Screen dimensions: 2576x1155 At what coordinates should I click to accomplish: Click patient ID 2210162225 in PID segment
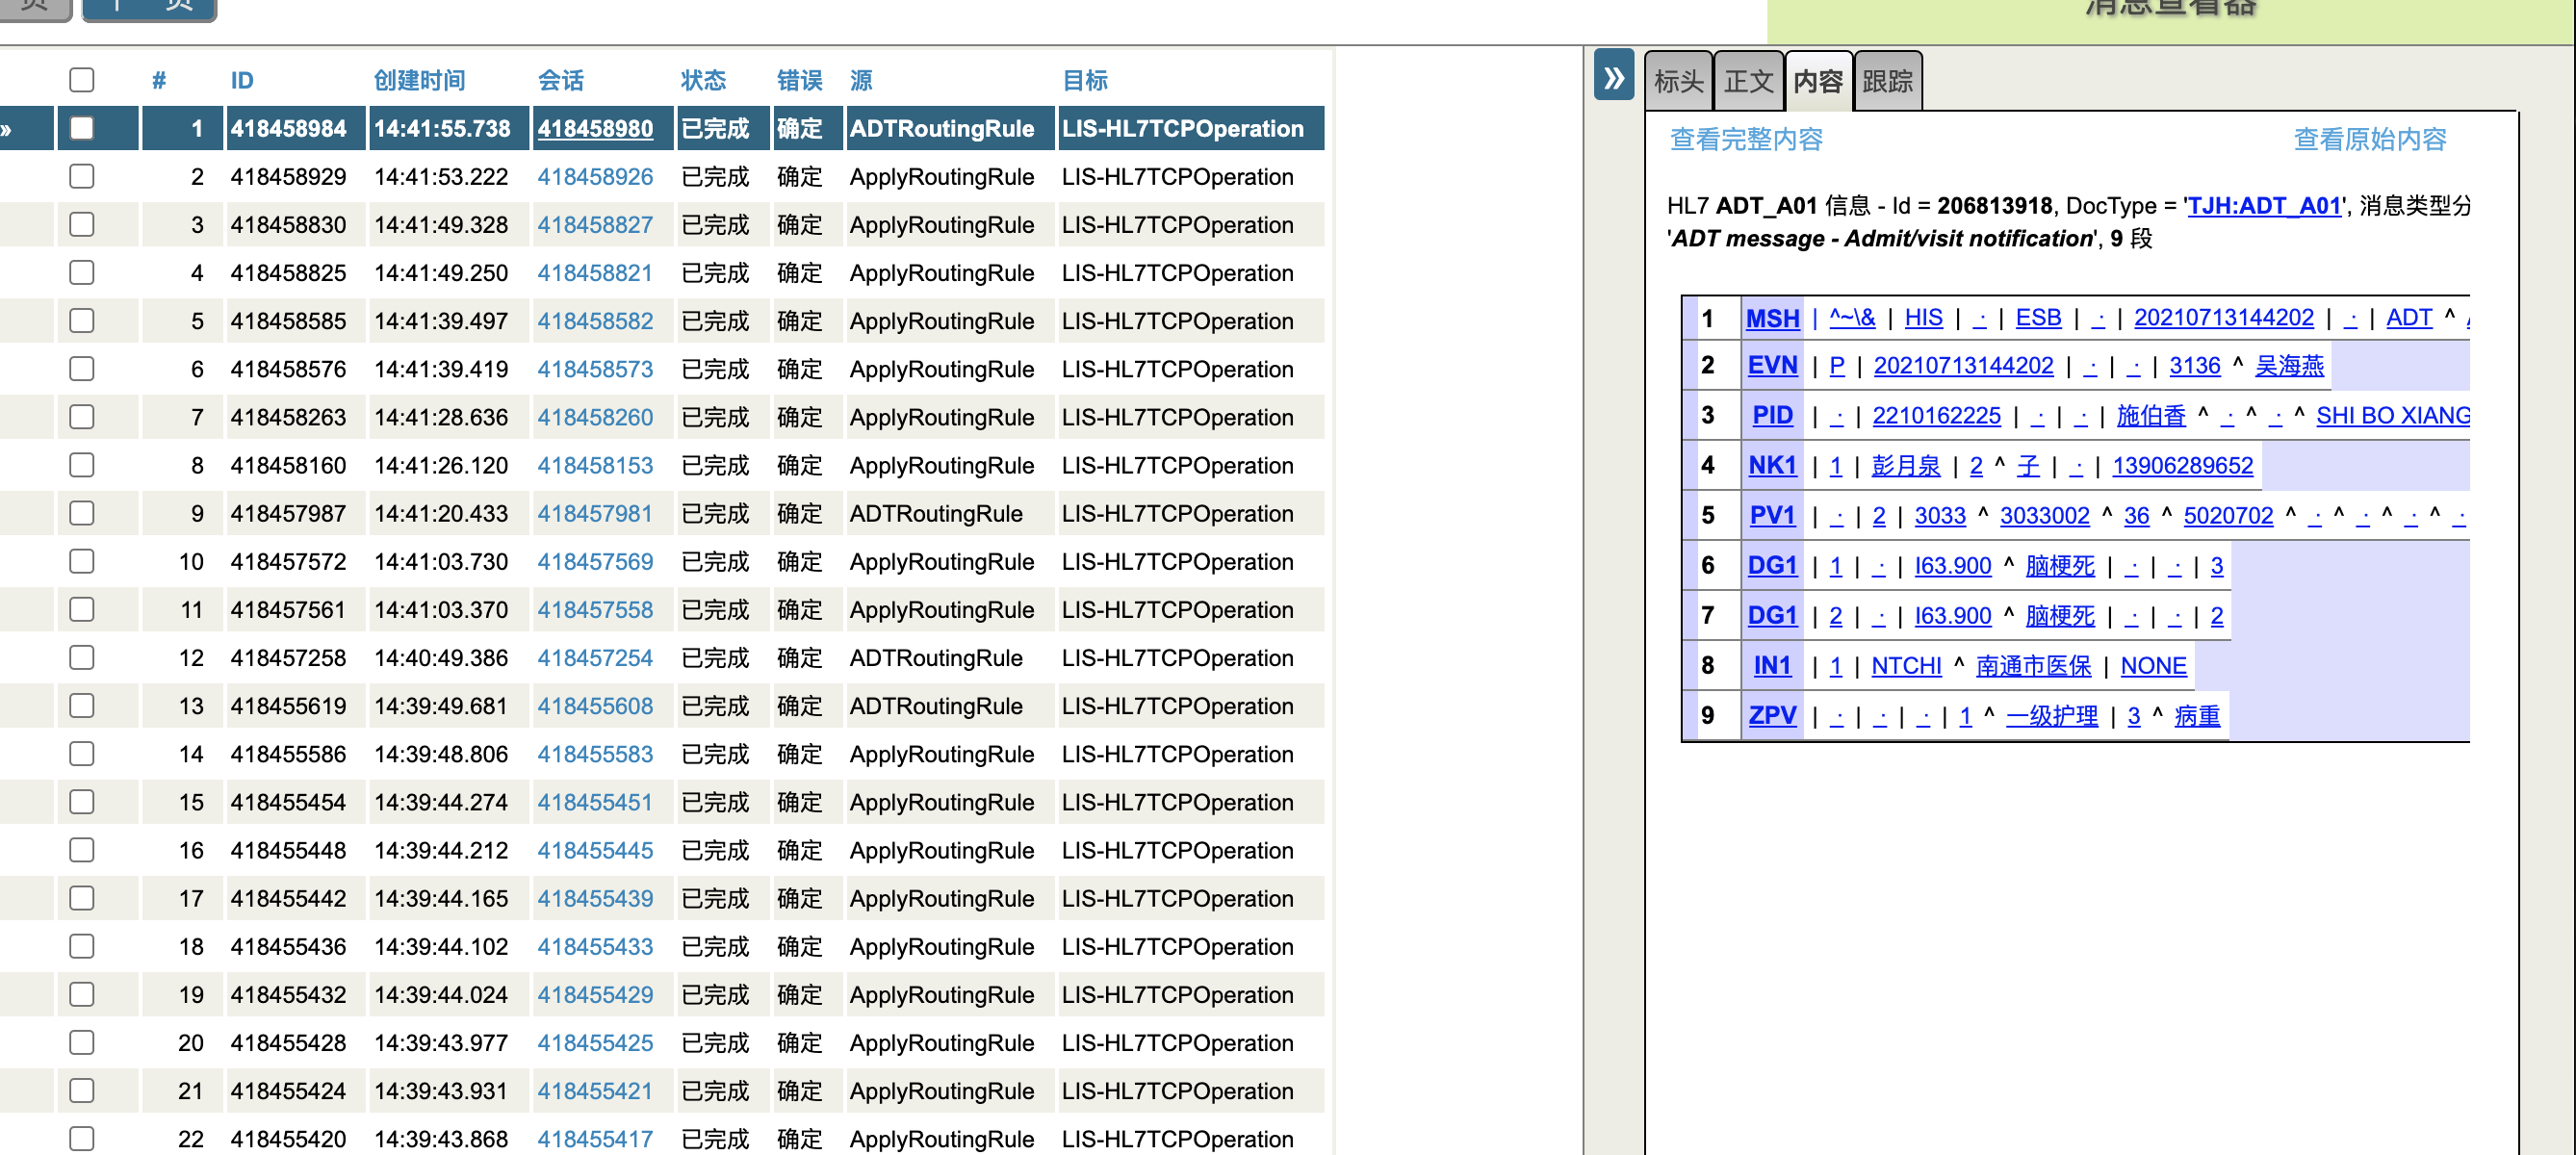1935,415
